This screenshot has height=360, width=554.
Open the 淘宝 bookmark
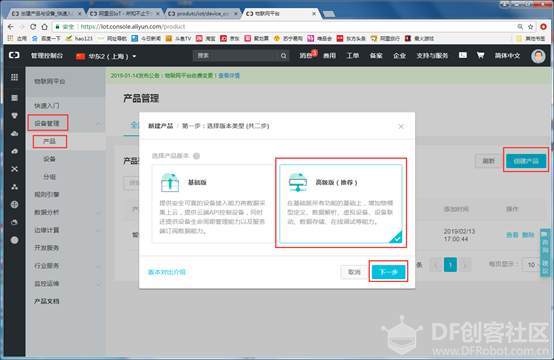(x=206, y=39)
